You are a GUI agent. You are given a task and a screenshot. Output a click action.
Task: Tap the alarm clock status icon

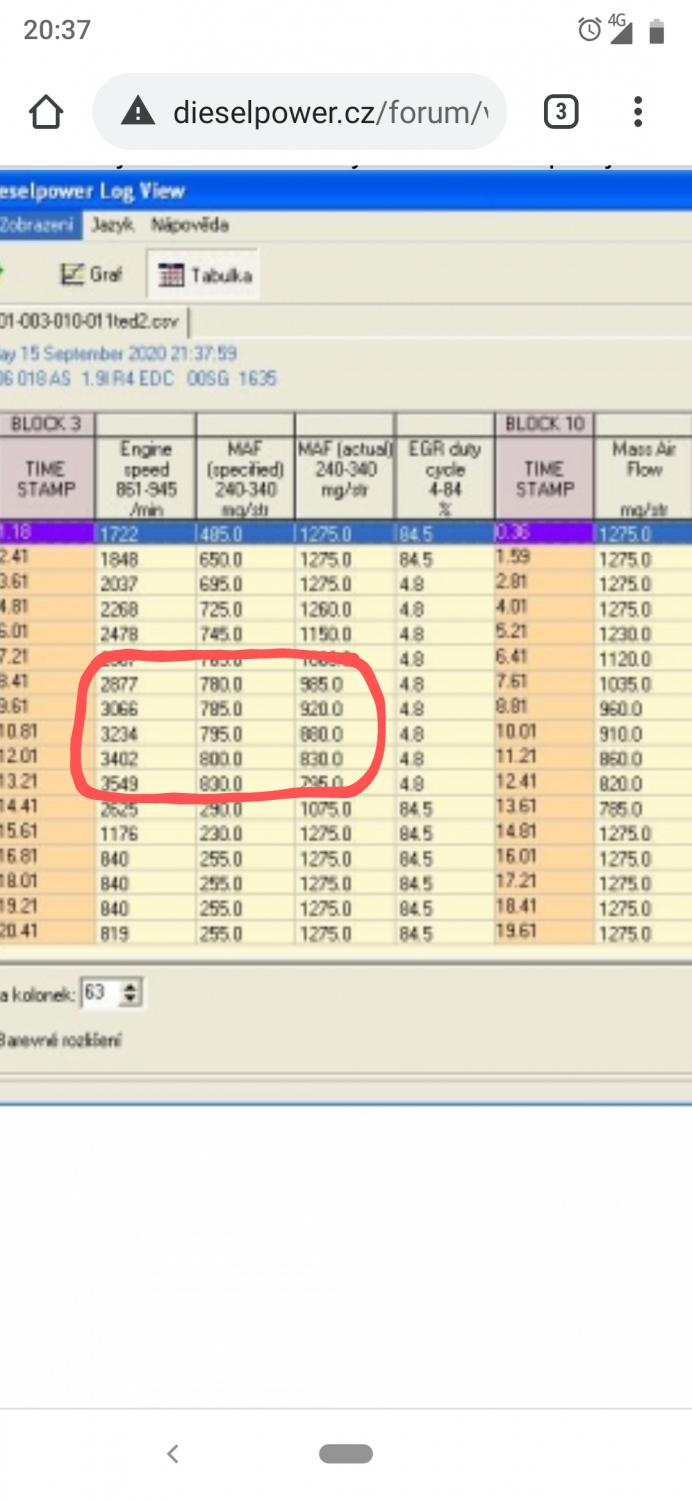tap(589, 31)
